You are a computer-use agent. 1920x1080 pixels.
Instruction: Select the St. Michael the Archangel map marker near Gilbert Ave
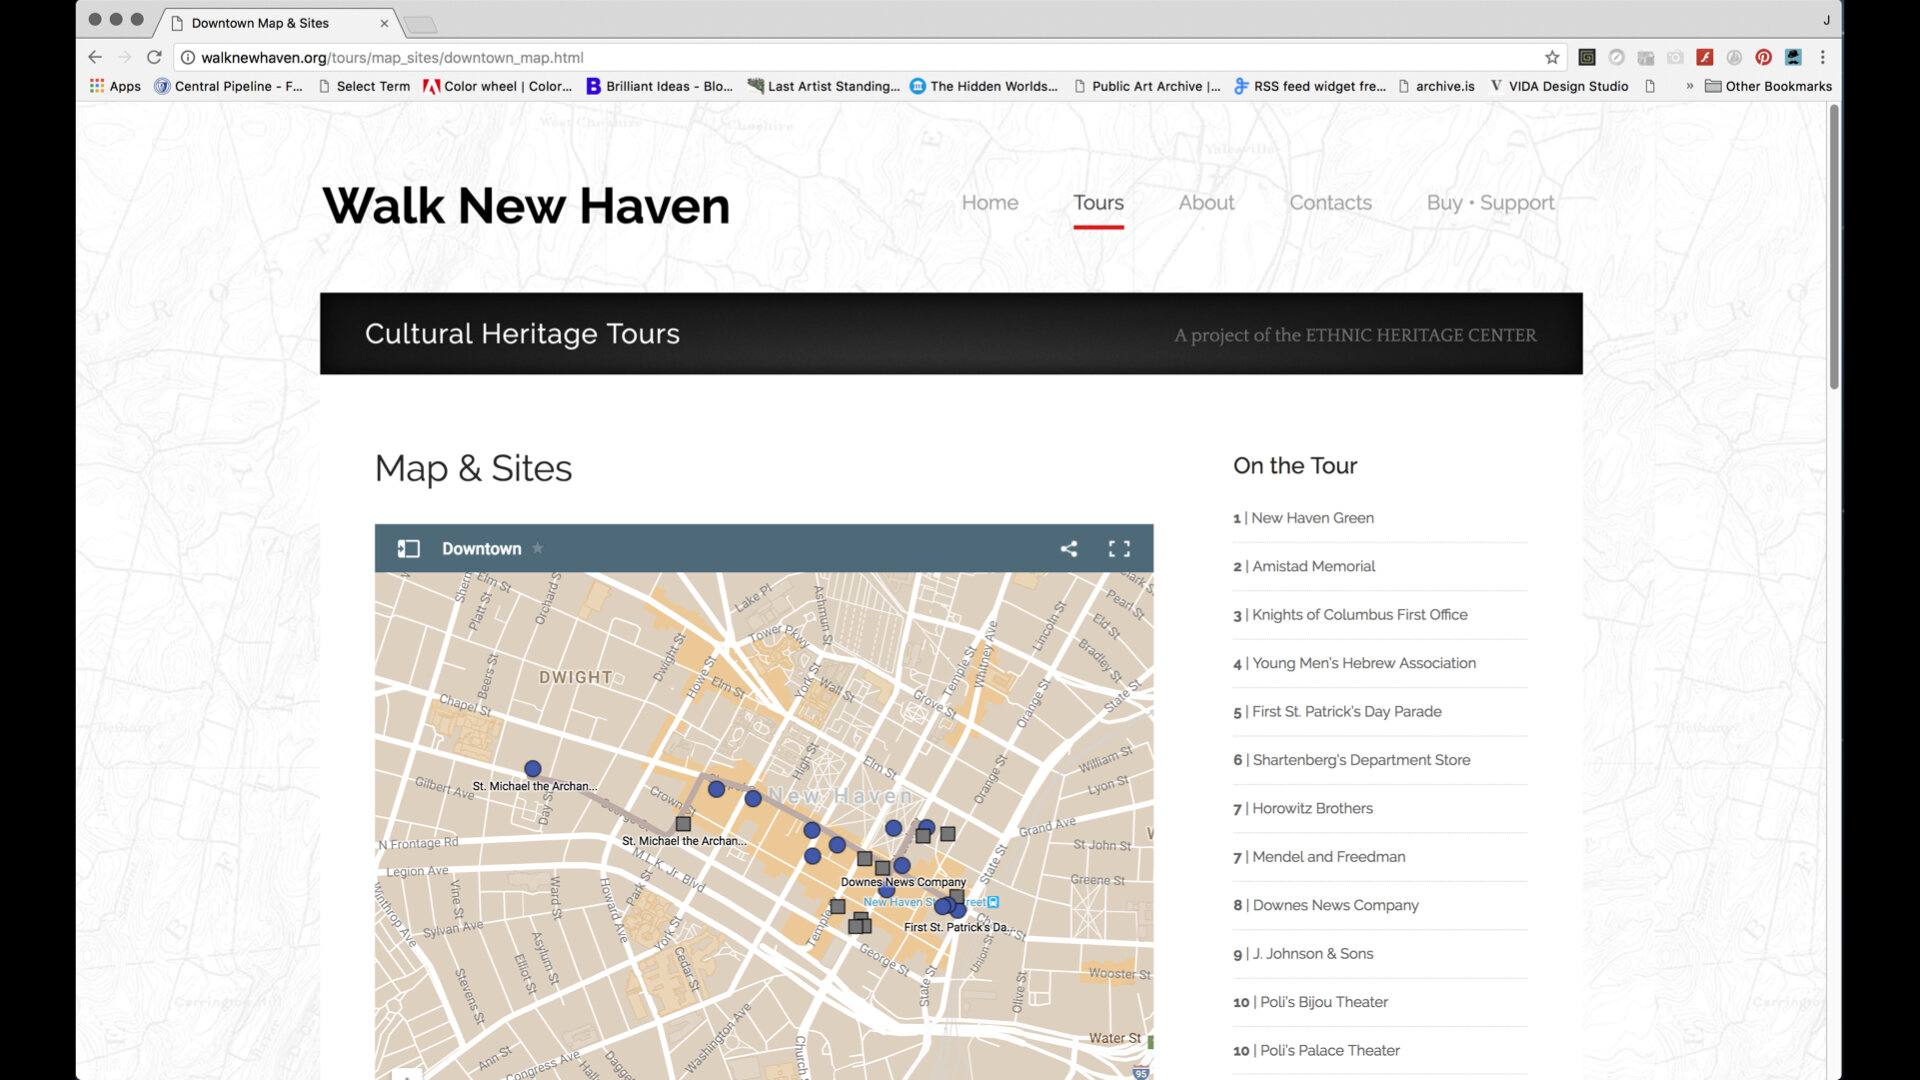coord(533,769)
